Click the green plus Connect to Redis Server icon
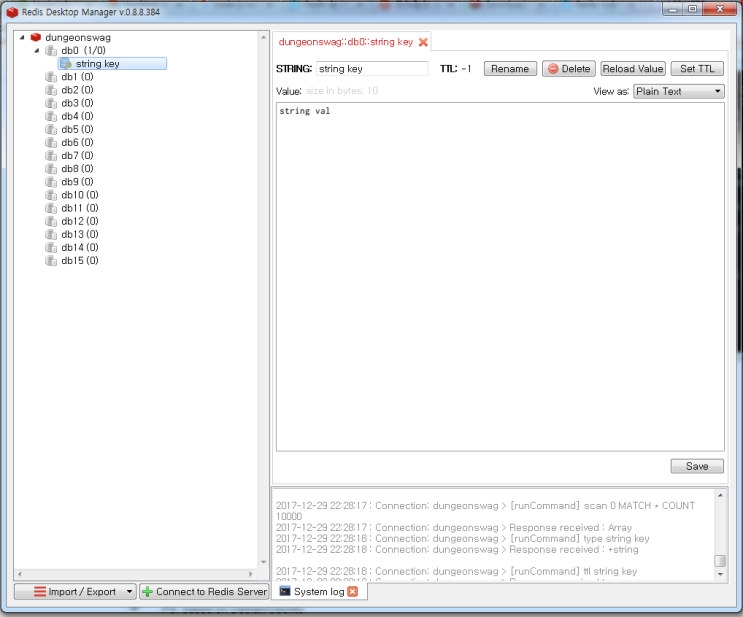The height and width of the screenshot is (617, 743). 147,591
